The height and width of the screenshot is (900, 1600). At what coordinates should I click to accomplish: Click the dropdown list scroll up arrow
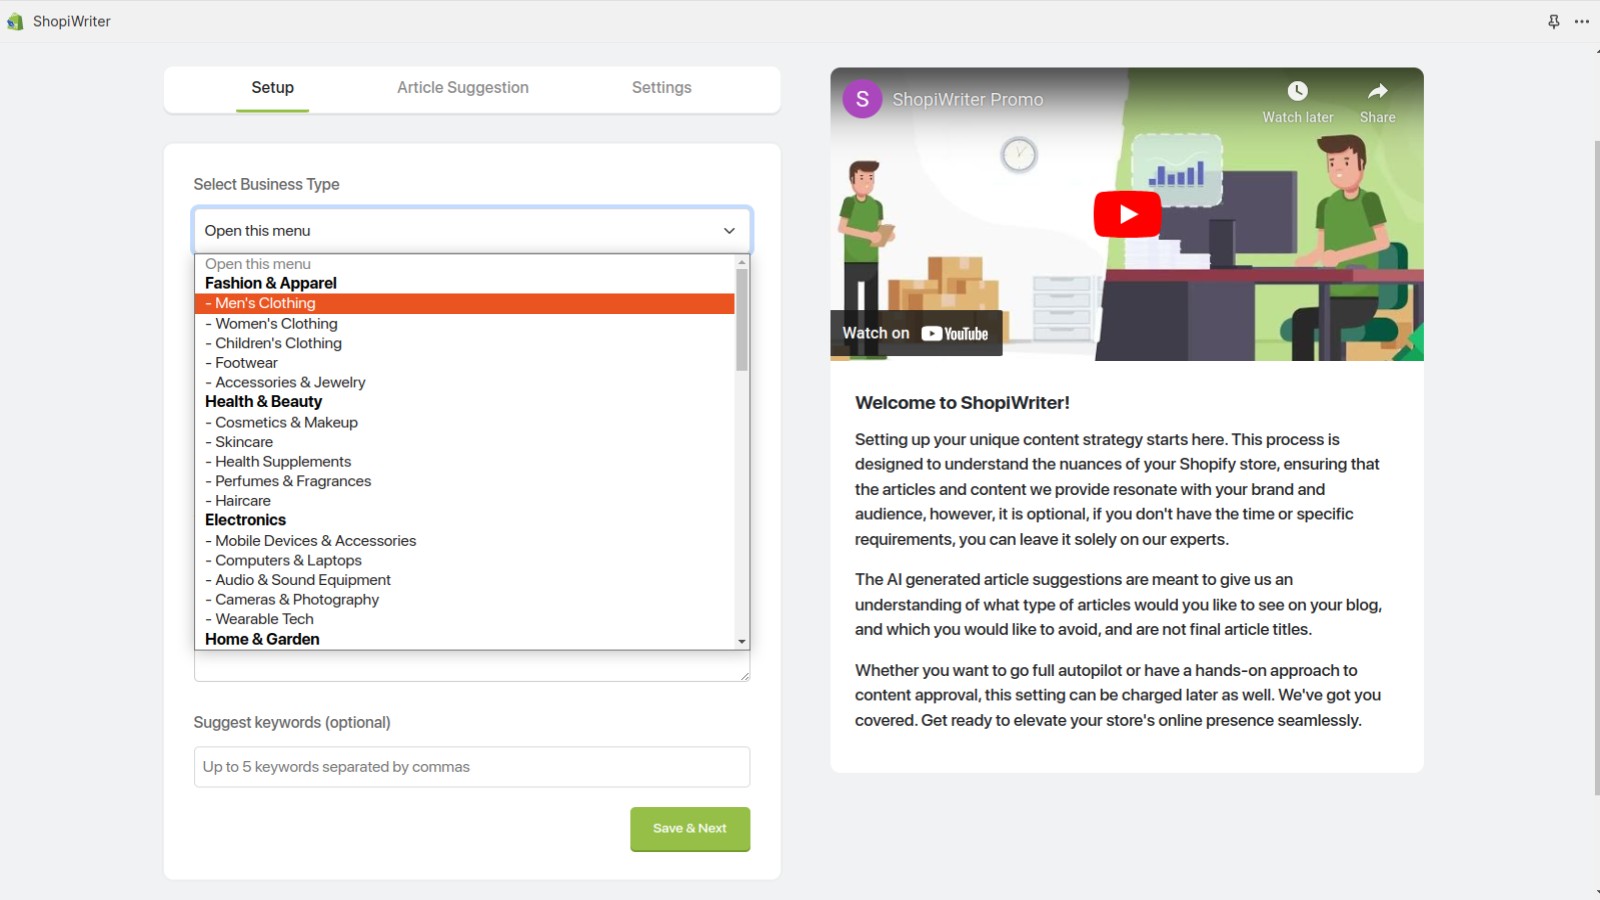pos(742,262)
